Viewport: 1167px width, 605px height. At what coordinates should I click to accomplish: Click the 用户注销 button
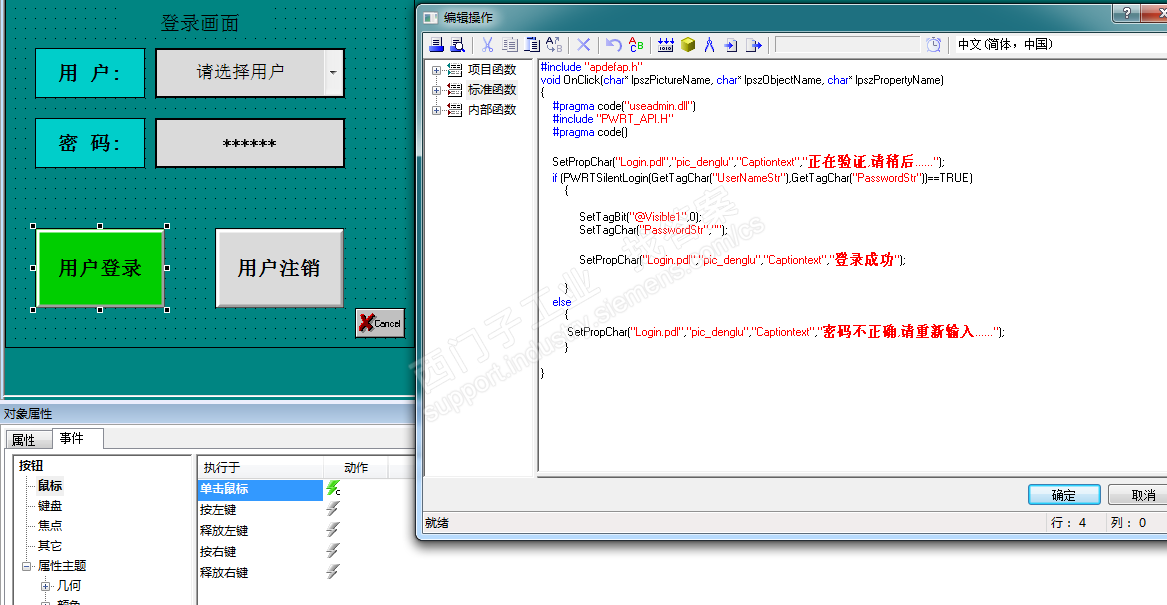pos(279,268)
